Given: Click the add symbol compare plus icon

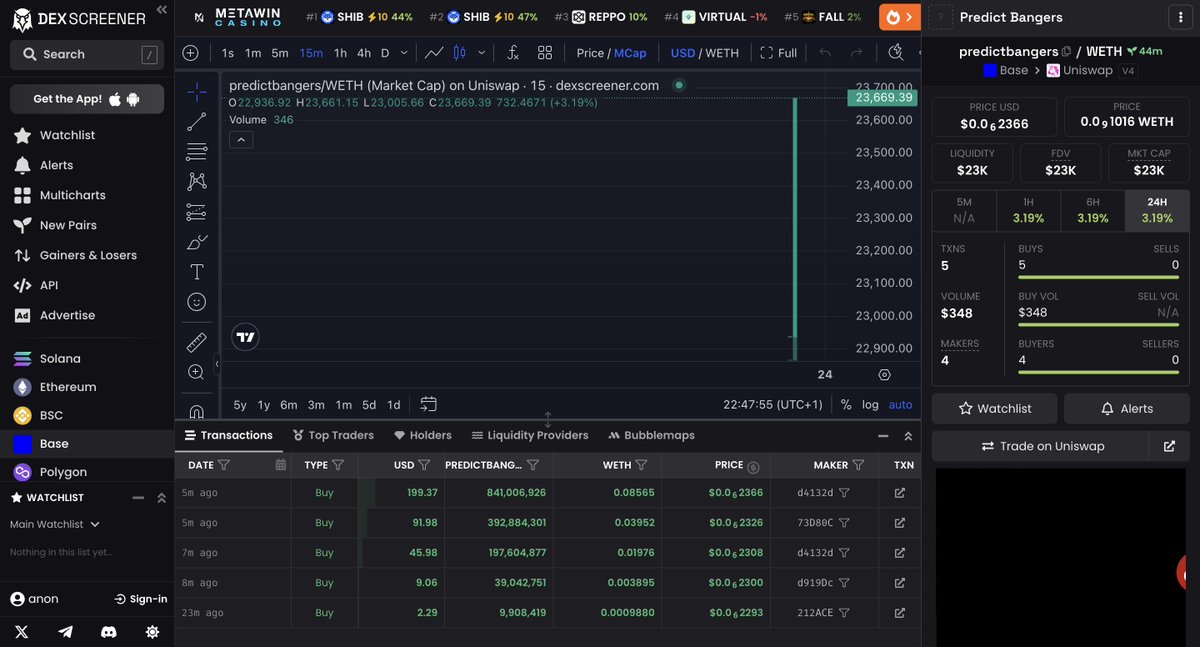Looking at the screenshot, I should (190, 53).
